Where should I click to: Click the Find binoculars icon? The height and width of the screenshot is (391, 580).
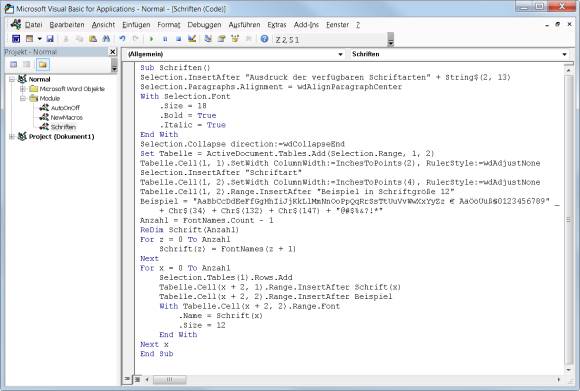(x=106, y=38)
